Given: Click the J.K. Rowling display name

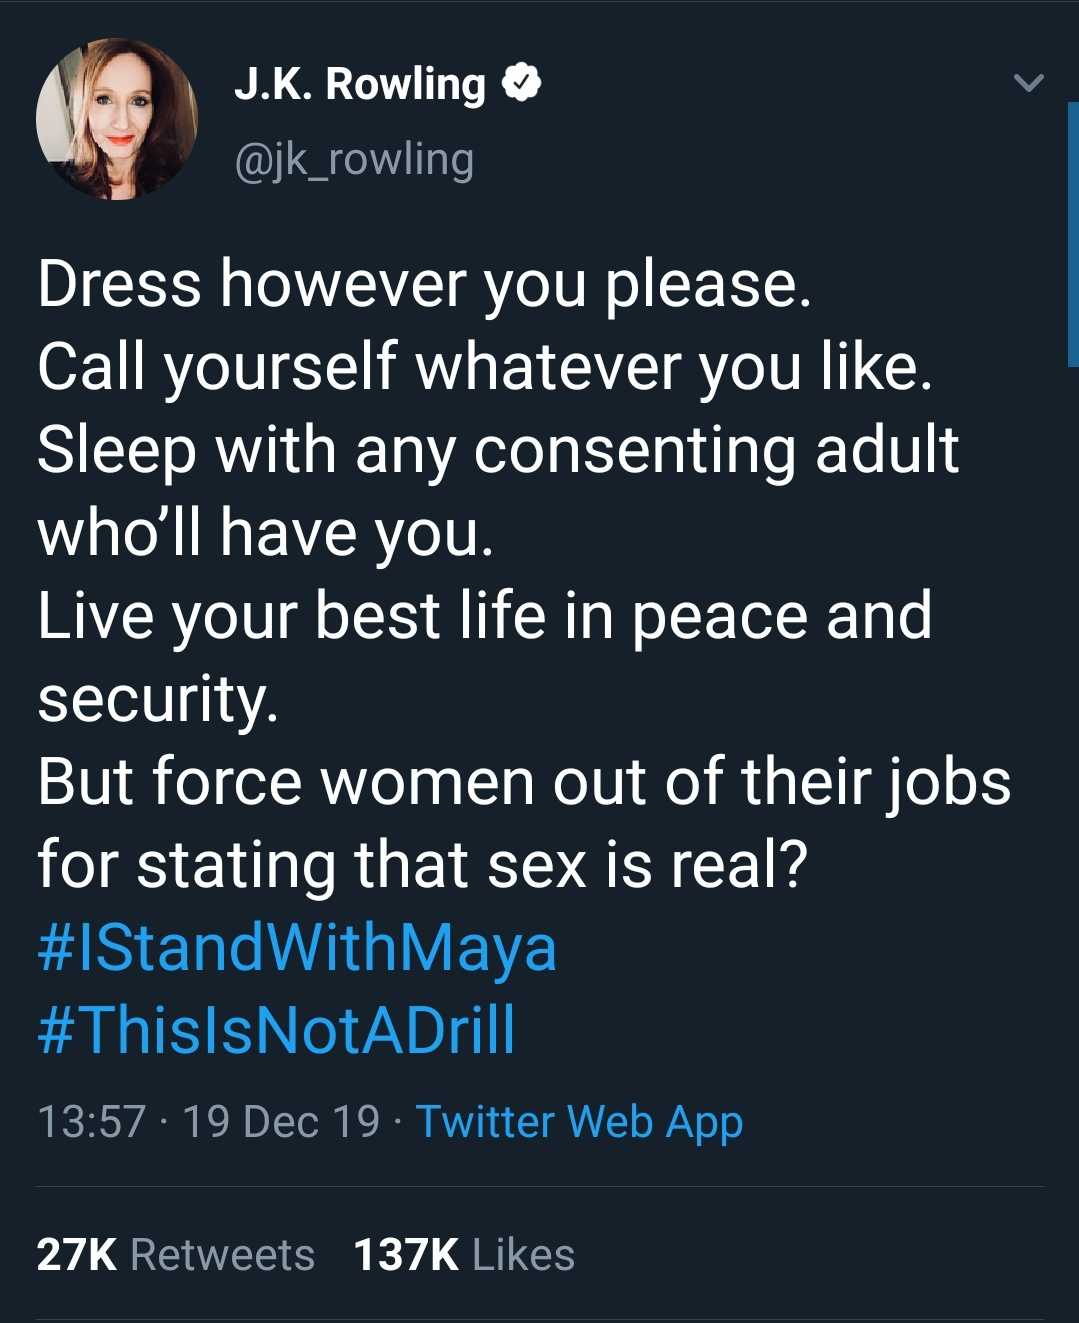Looking at the screenshot, I should coord(359,84).
